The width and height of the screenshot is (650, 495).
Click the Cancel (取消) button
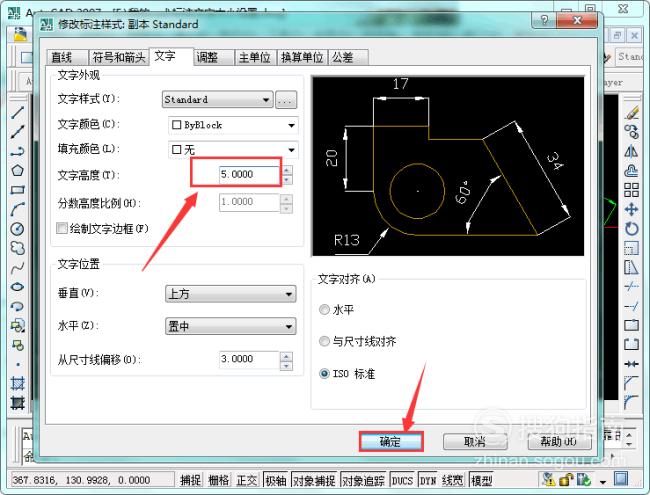[x=475, y=442]
